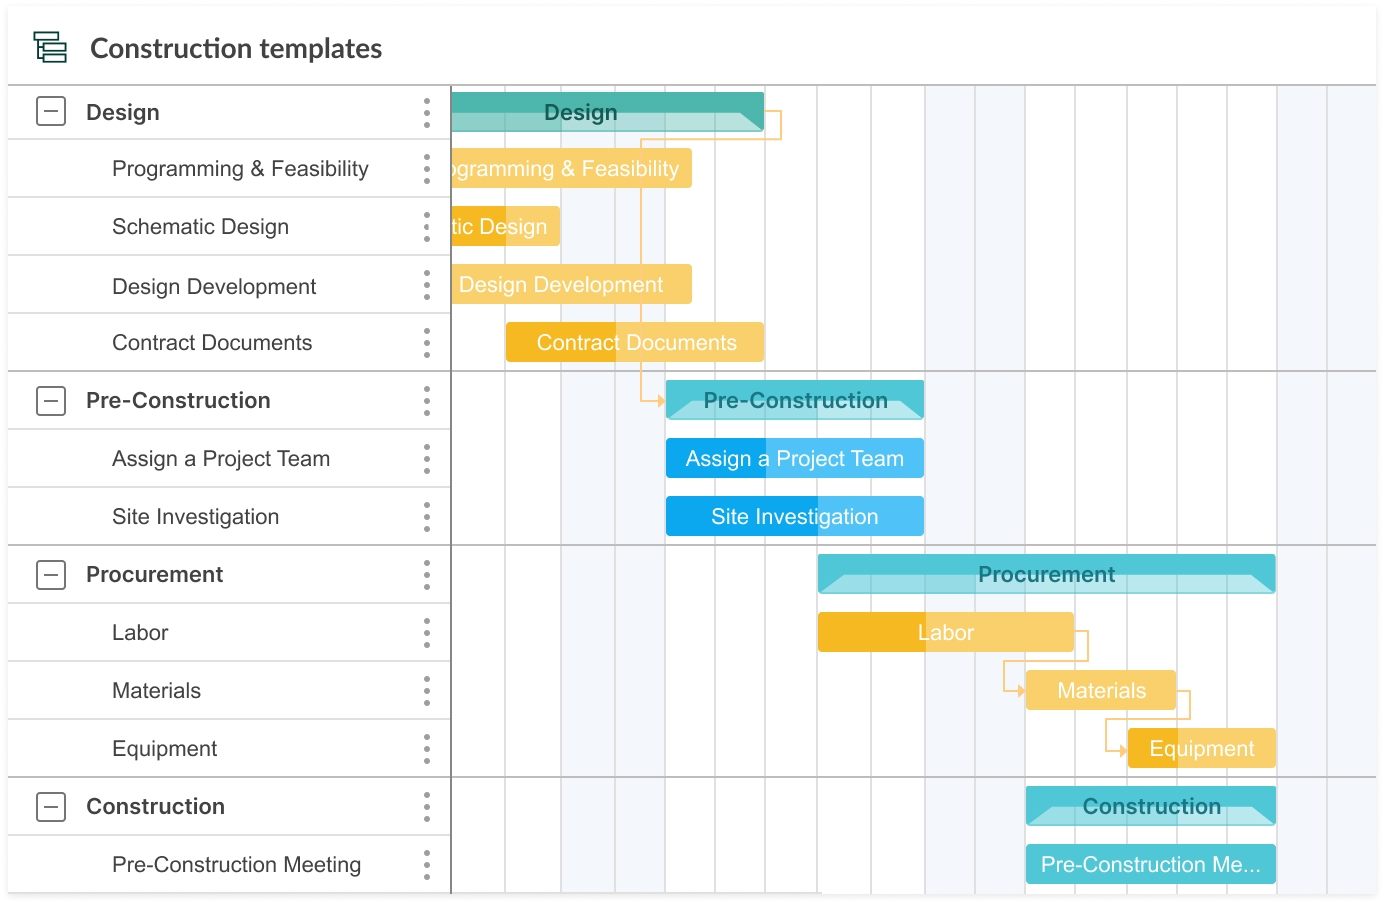Collapse the Procurement section
Image resolution: width=1384 pixels, height=904 pixels.
coord(50,574)
